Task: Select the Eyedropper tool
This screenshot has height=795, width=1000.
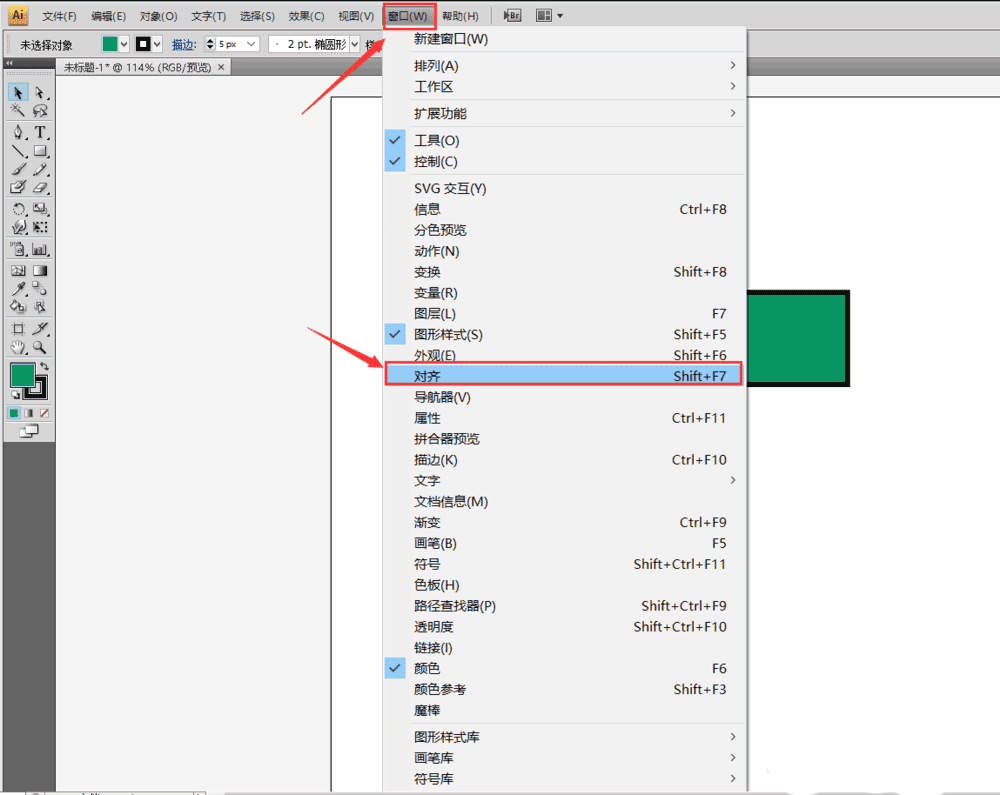Action: point(18,289)
